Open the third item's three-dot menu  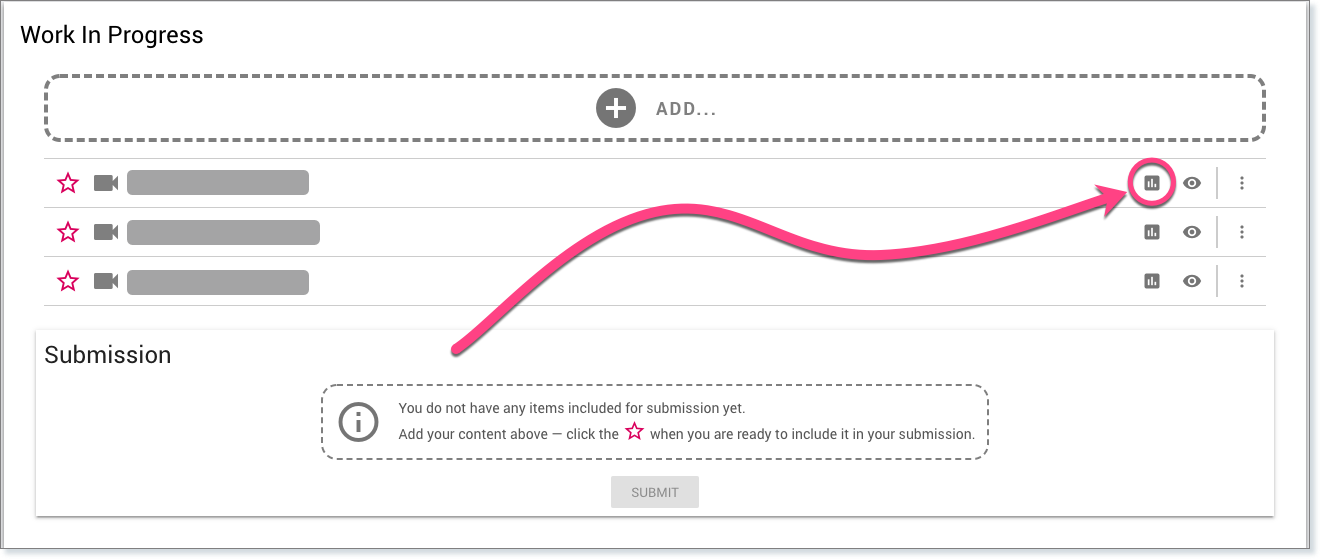pyautogui.click(x=1242, y=281)
